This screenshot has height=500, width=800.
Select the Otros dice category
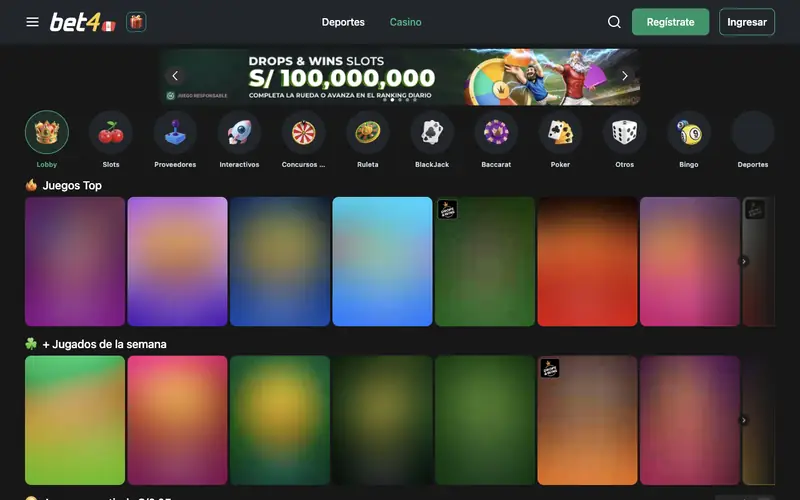624,133
